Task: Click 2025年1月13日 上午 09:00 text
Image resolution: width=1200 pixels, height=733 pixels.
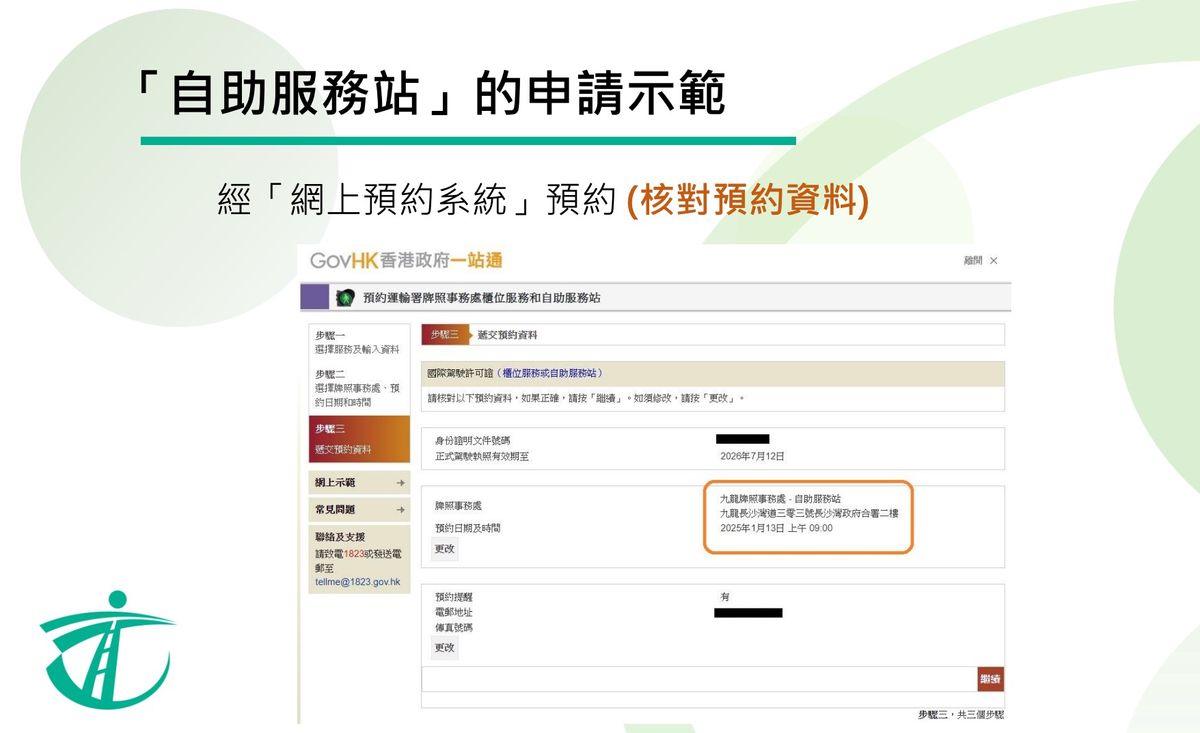Action: 776,528
